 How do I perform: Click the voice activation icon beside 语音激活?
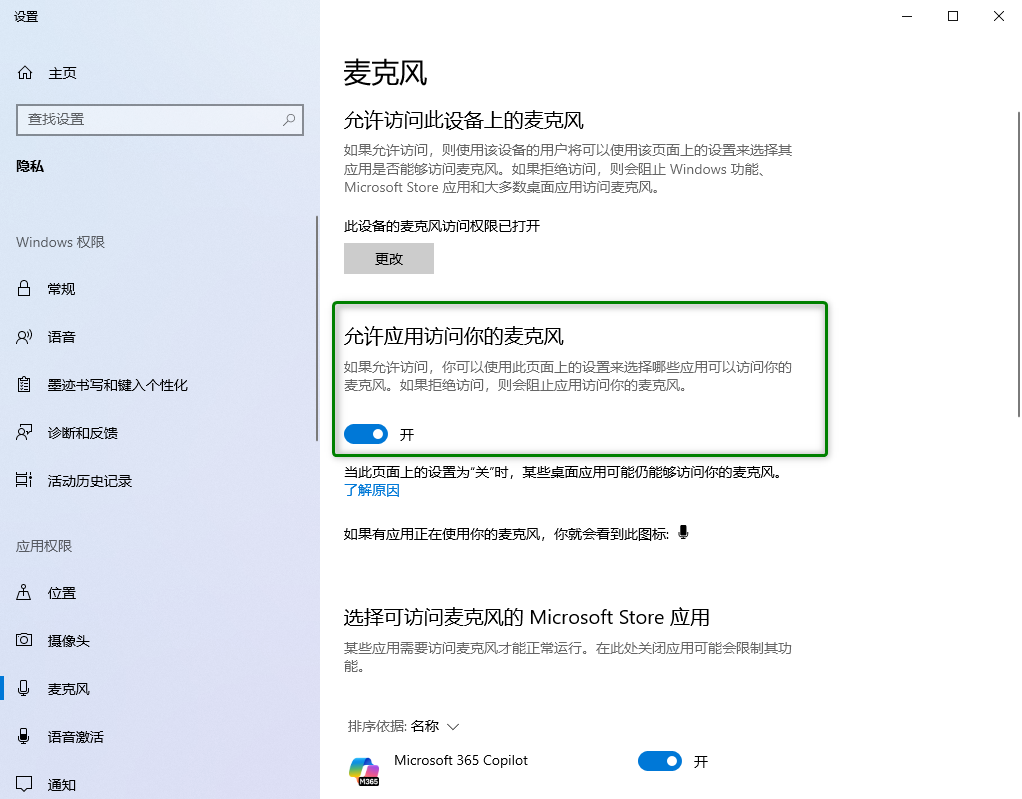pyautogui.click(x=24, y=736)
